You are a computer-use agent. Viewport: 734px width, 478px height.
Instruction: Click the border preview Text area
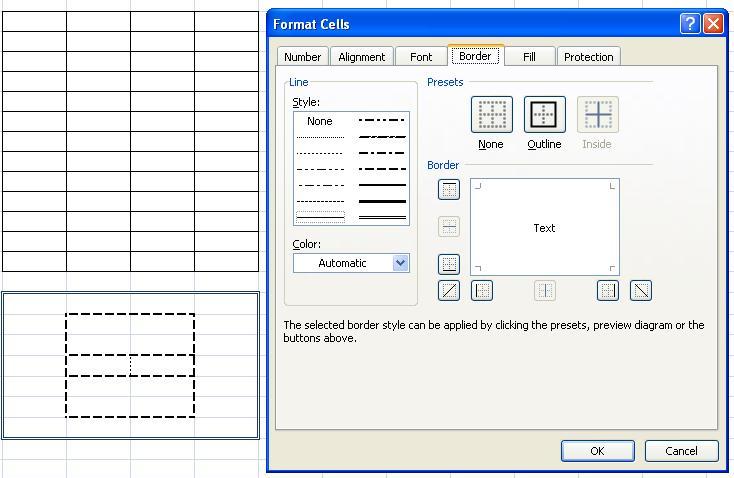click(x=544, y=228)
